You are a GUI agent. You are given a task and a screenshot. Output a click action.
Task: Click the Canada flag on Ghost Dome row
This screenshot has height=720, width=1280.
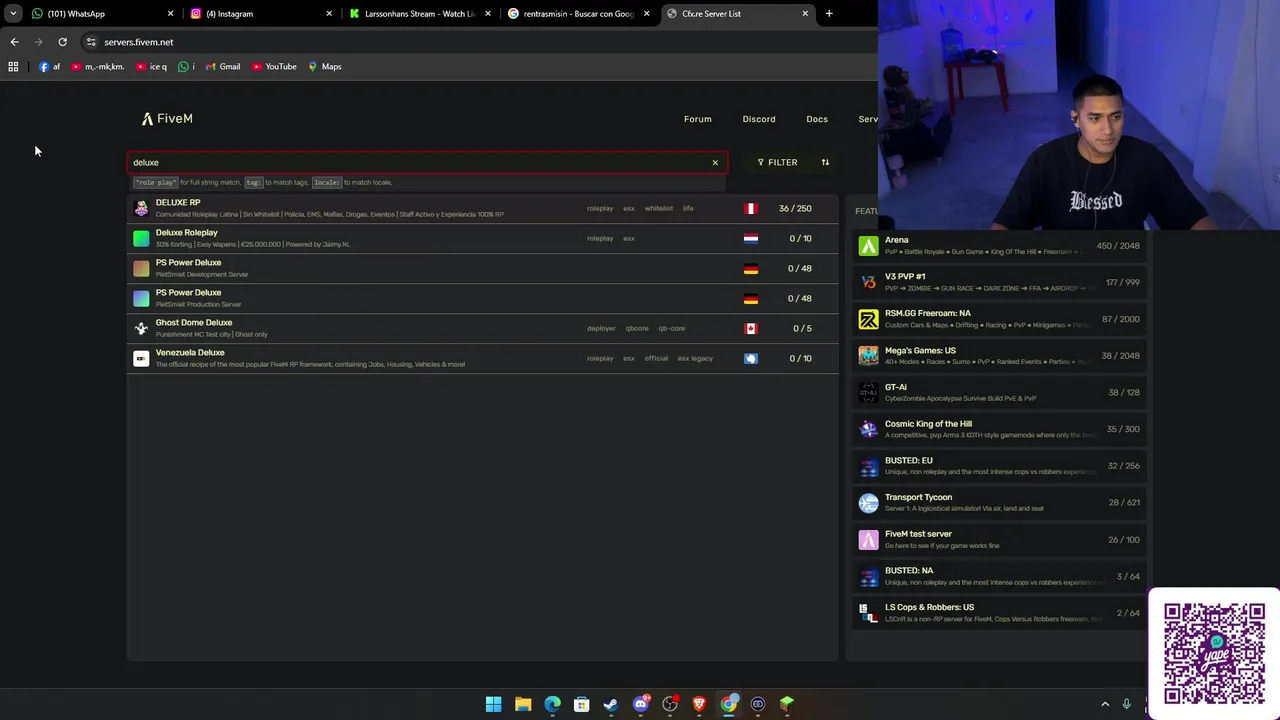click(751, 328)
